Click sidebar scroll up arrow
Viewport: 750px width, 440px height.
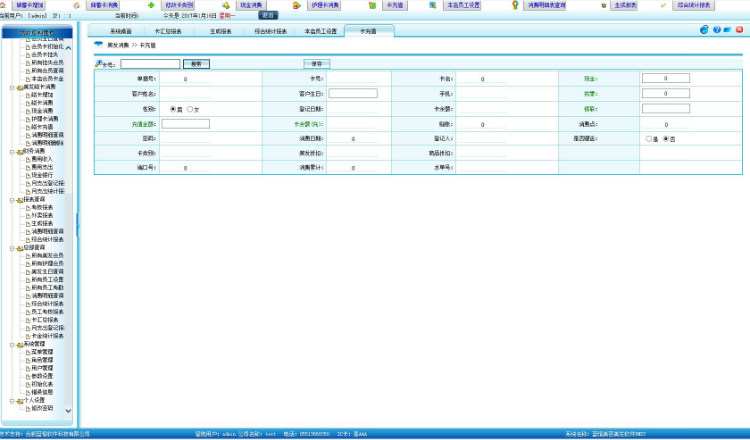68,48
